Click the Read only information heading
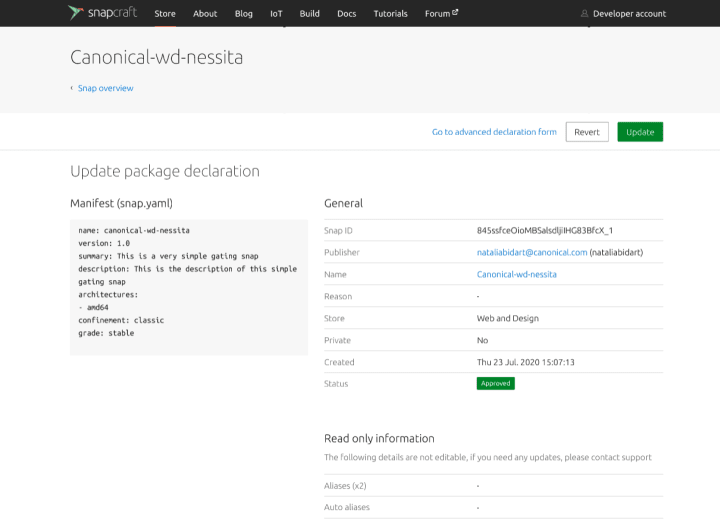Screen dimensions: 720x522 coord(379,438)
